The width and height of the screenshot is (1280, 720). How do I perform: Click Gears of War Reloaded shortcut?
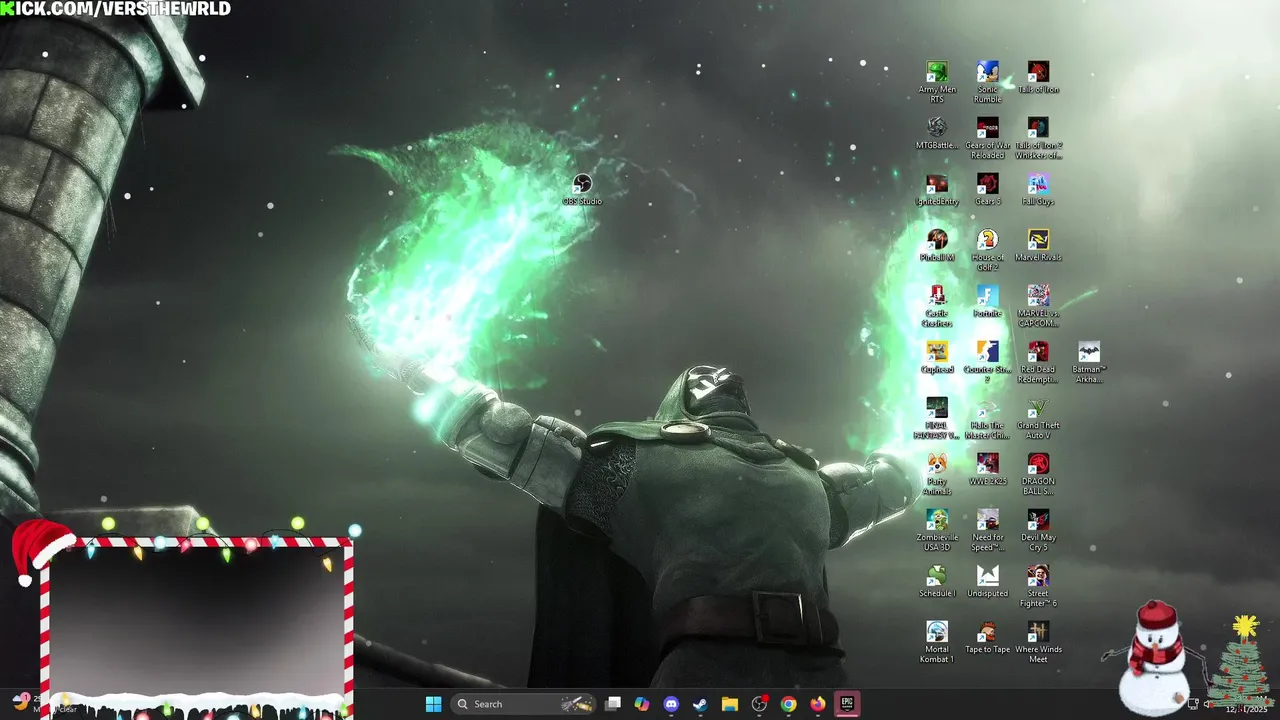(x=987, y=138)
